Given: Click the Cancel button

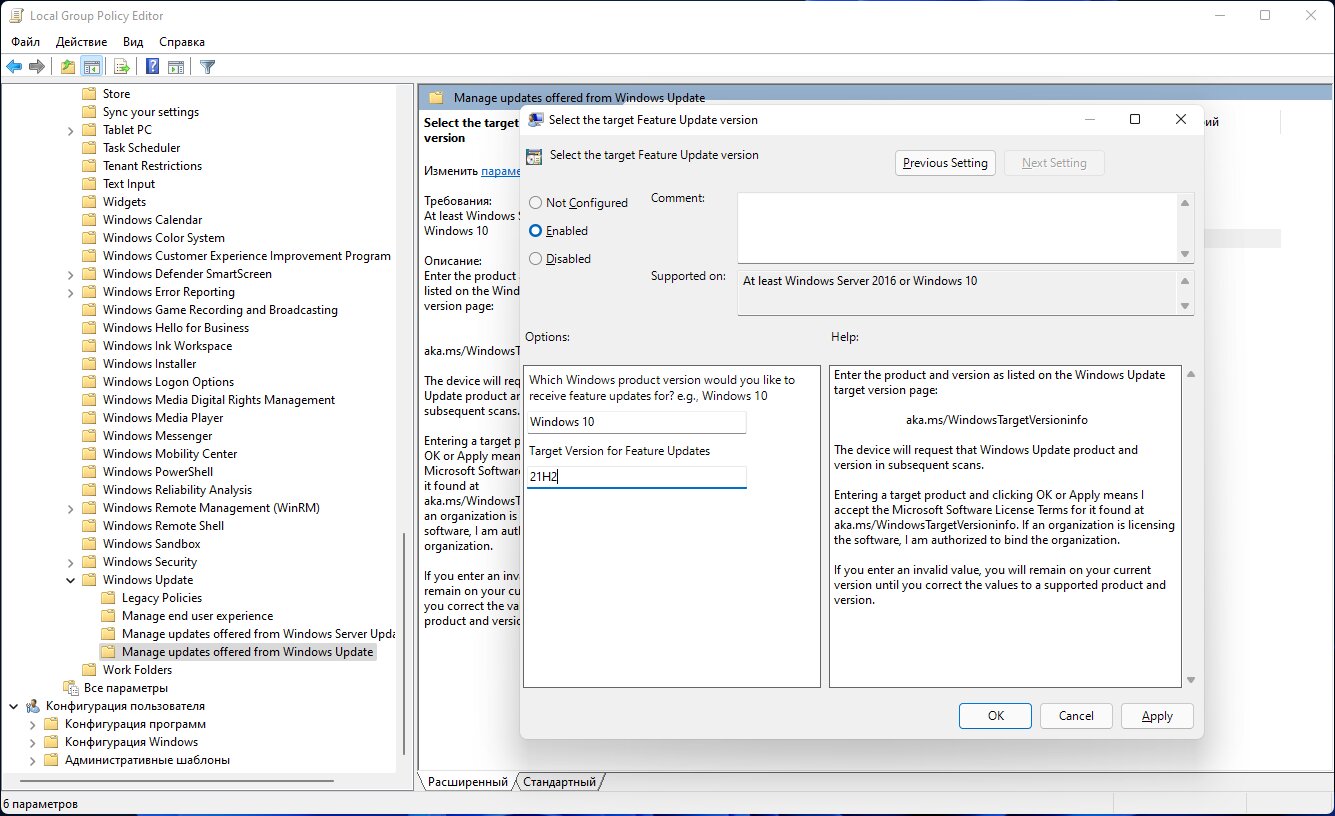Looking at the screenshot, I should [1076, 716].
